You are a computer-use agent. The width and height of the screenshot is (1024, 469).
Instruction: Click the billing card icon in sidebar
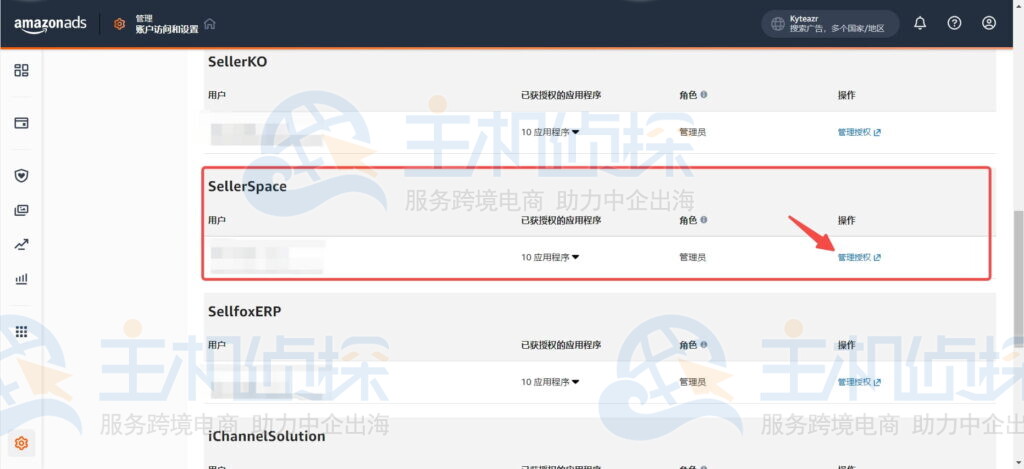[21, 123]
